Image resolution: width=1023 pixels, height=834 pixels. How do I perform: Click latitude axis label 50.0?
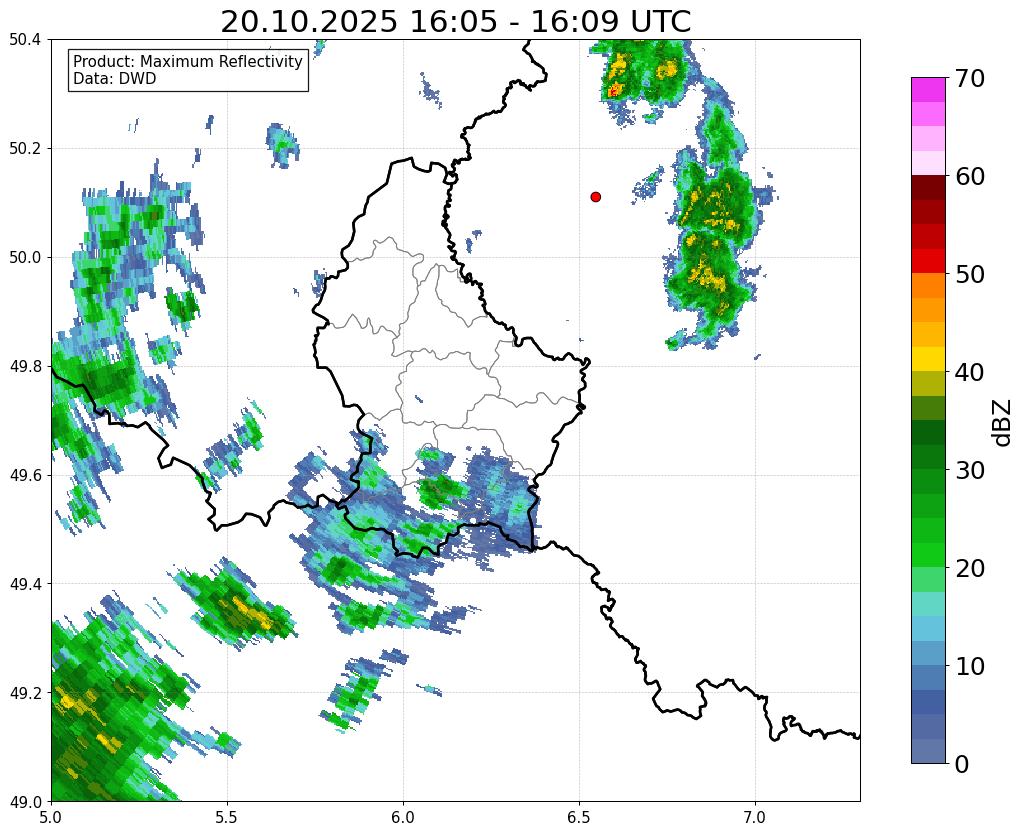click(25, 257)
